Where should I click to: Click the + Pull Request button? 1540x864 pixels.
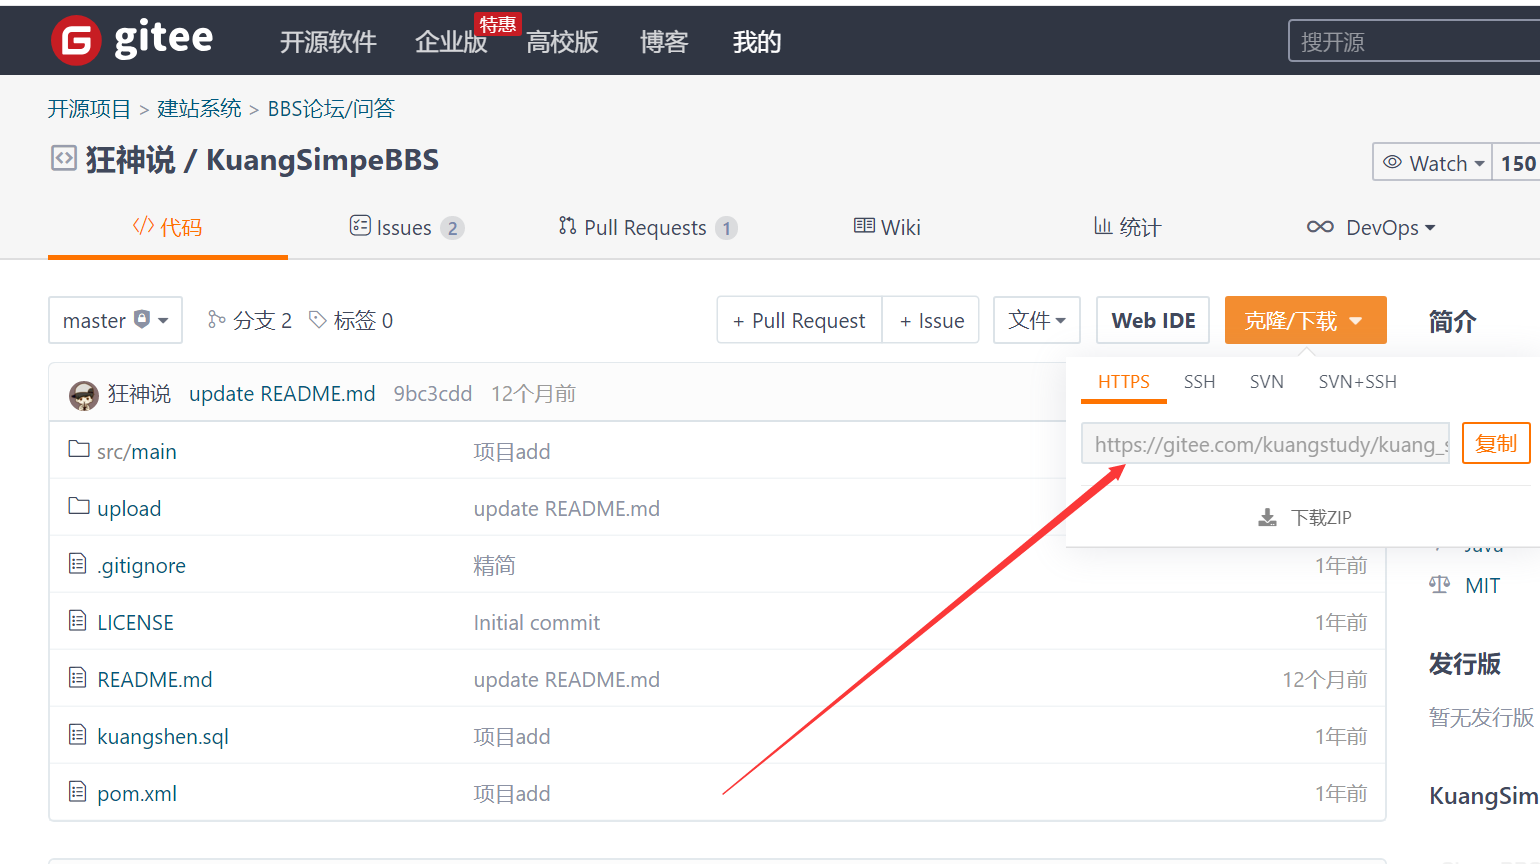(799, 320)
